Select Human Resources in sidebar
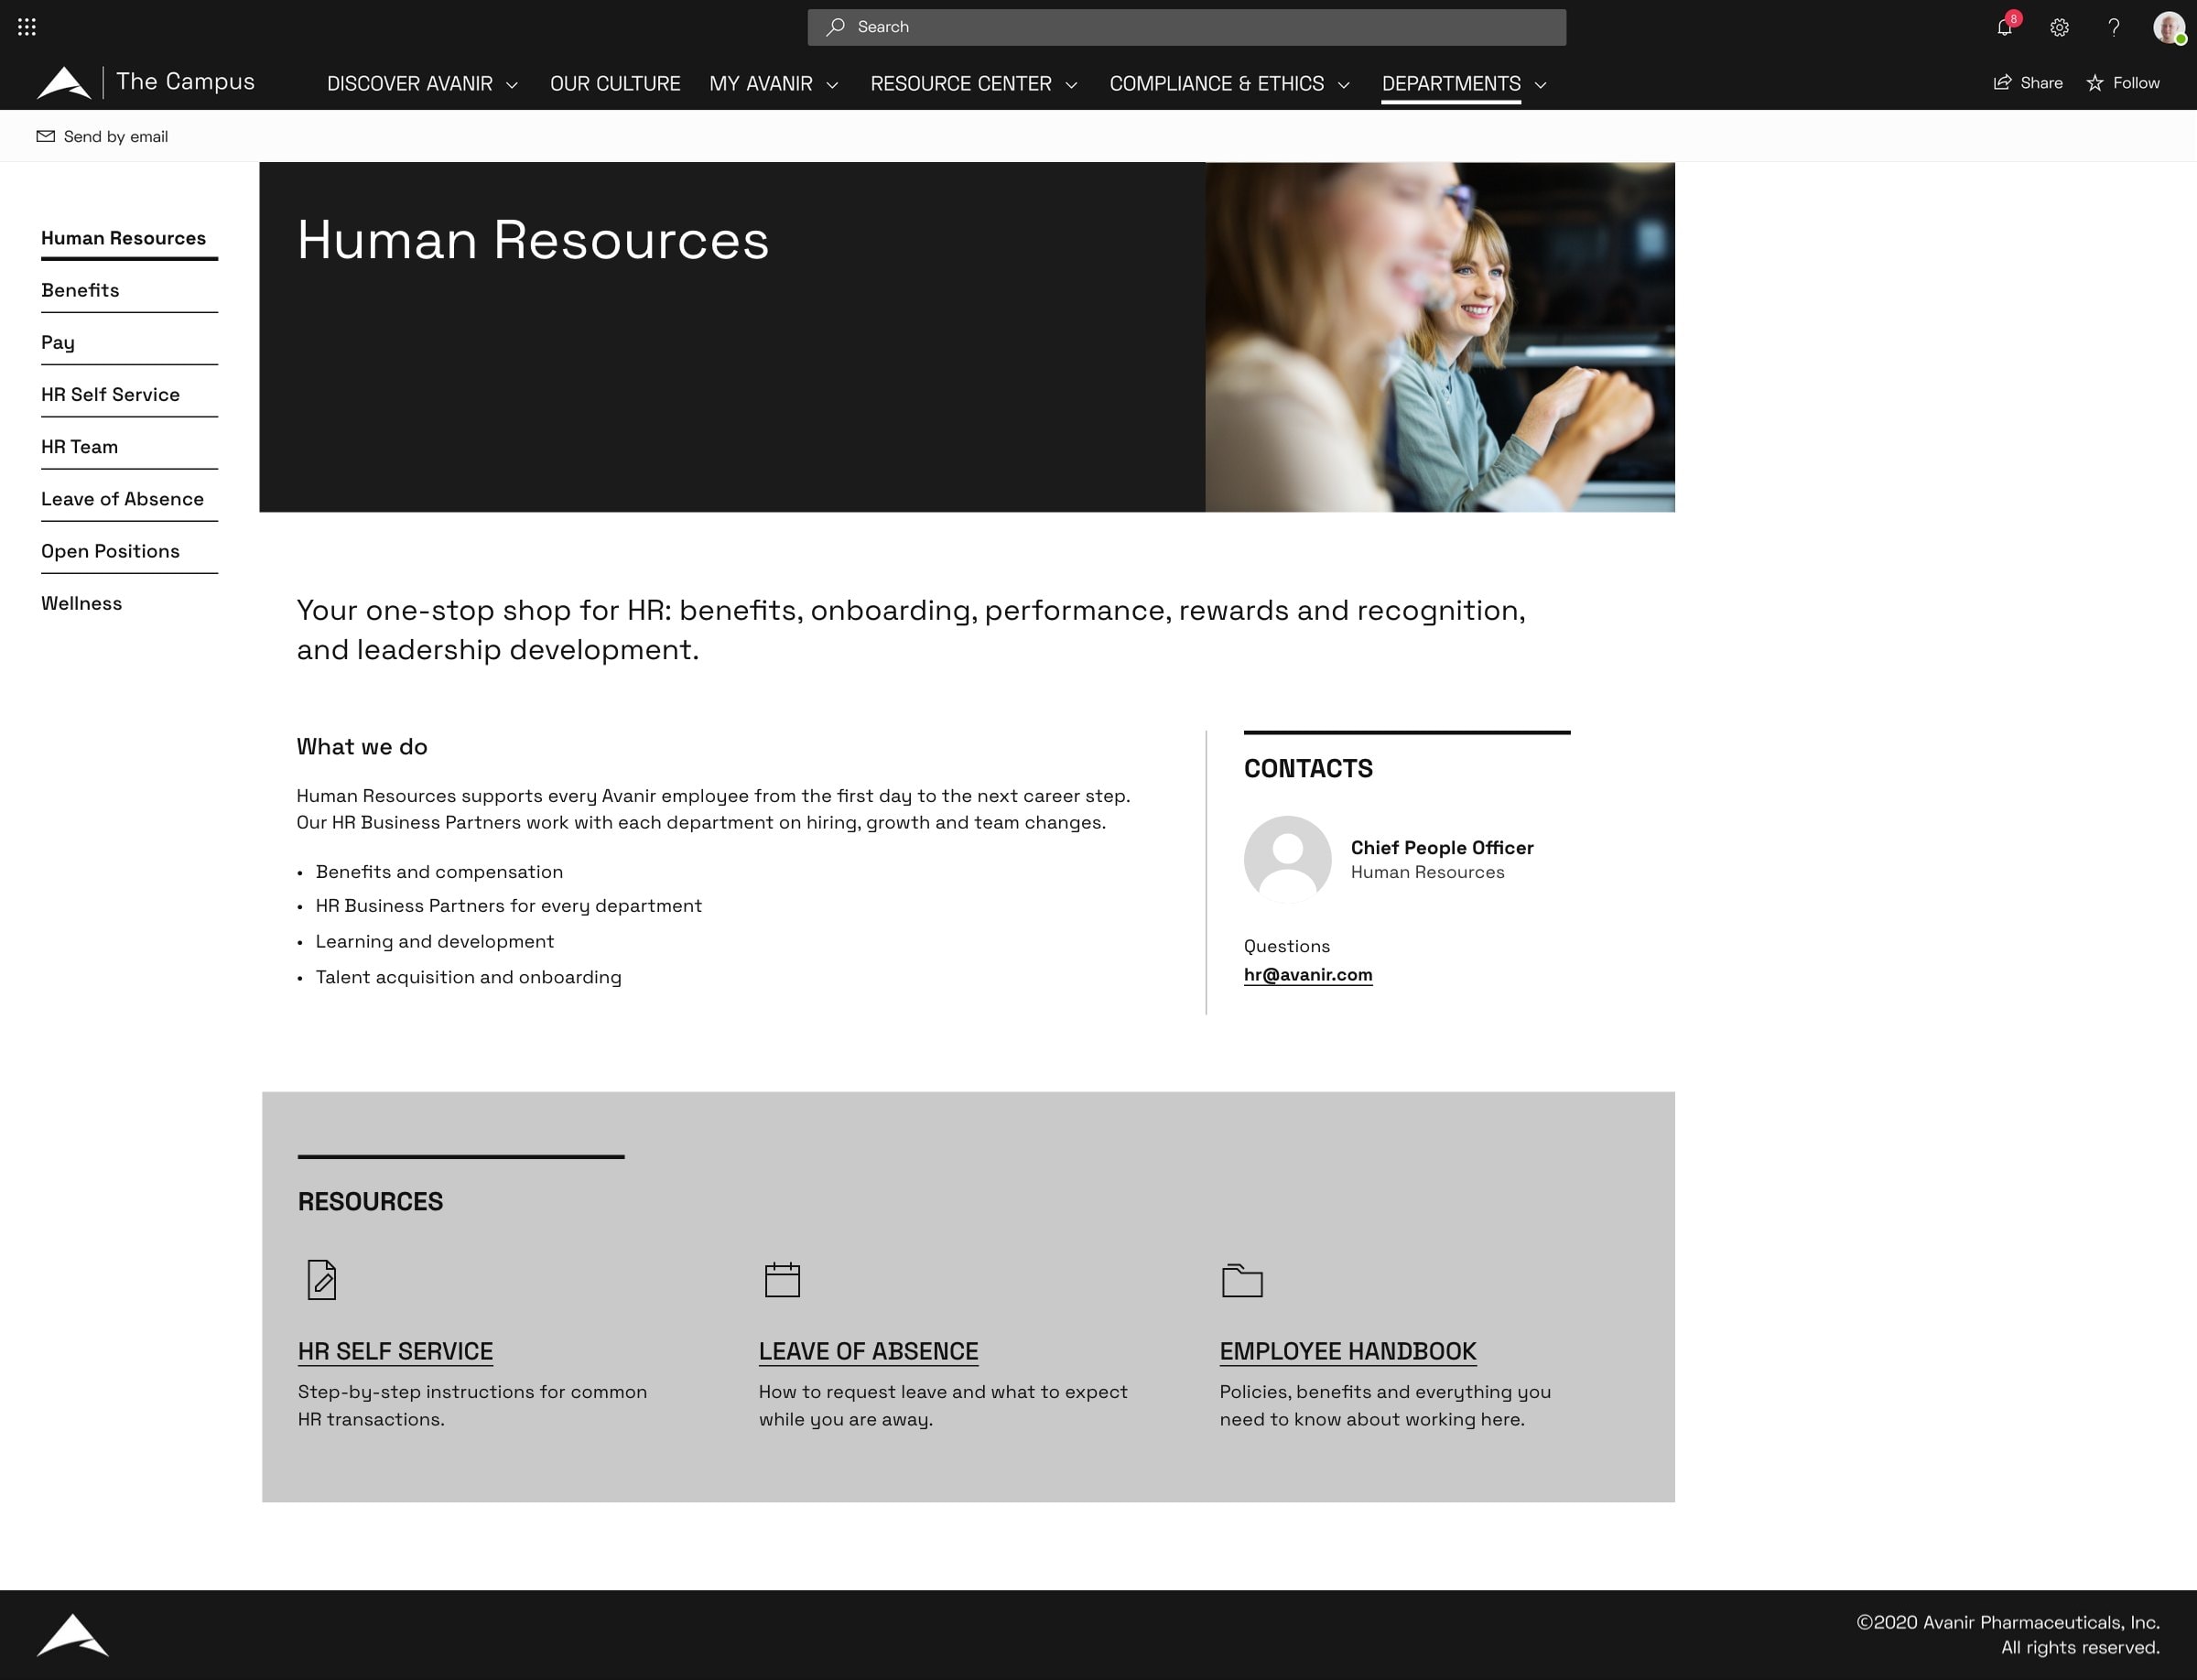This screenshot has width=2197, height=1680. pos(123,238)
